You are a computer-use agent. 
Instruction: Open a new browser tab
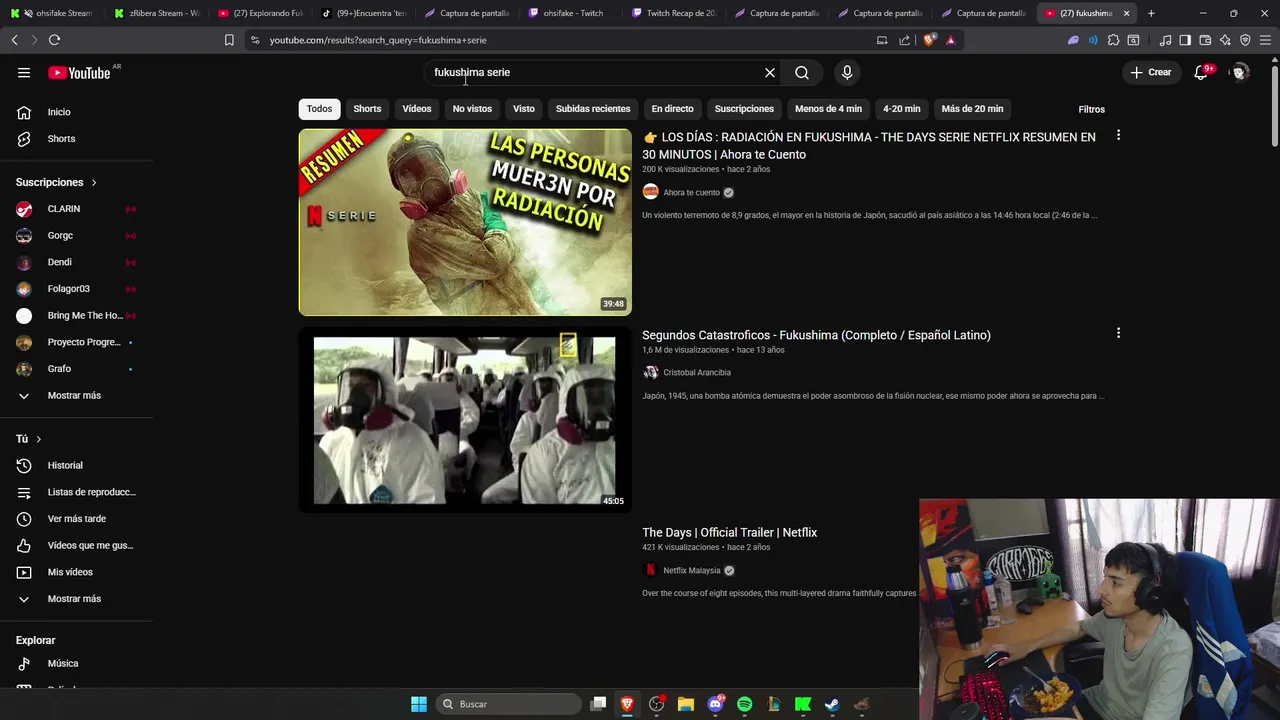(1151, 13)
